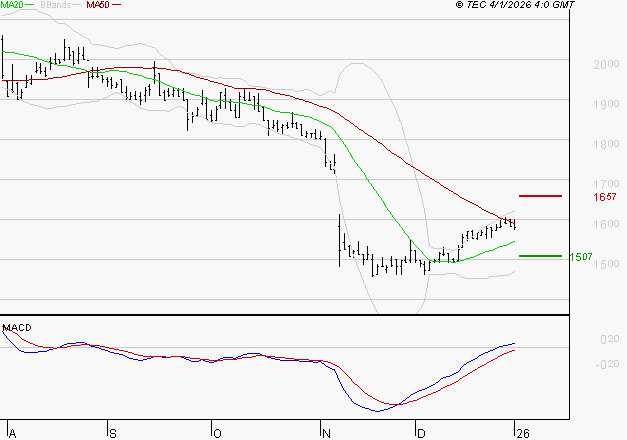This screenshot has width=627, height=440.
Task: Click the MACD panel label
Action: (17, 328)
